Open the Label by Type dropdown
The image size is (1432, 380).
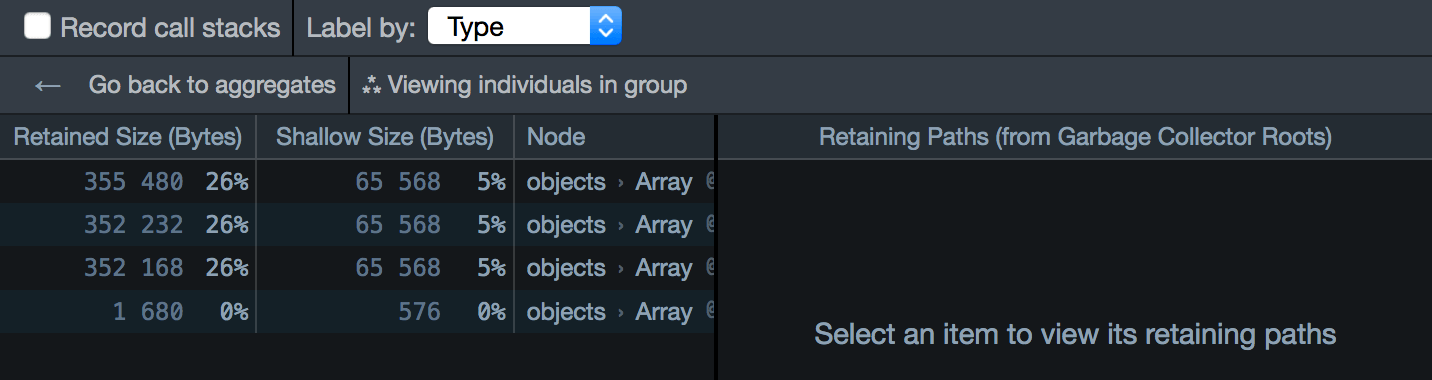click(x=524, y=27)
